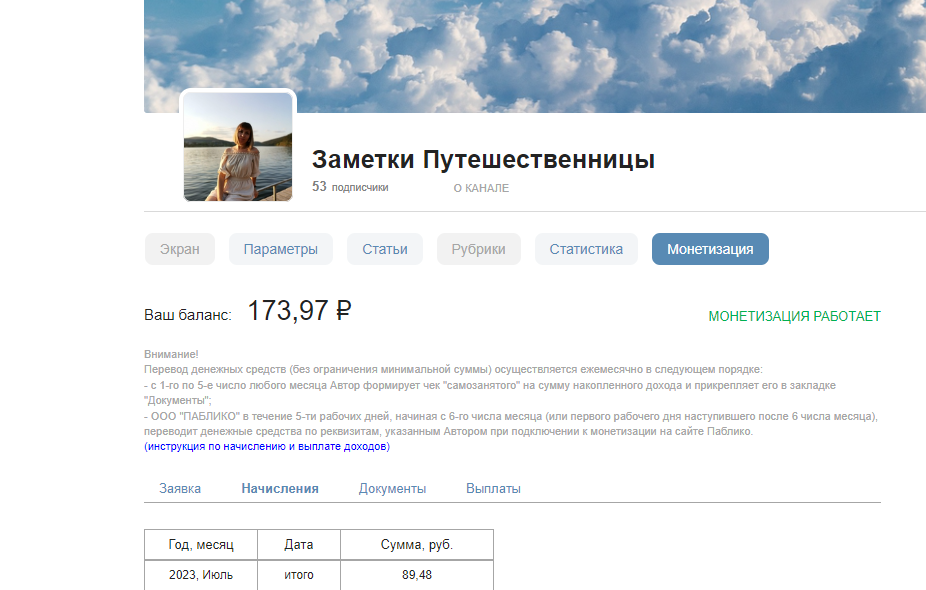Switch to the Заявка tab
The image size is (926, 590).
click(x=180, y=489)
